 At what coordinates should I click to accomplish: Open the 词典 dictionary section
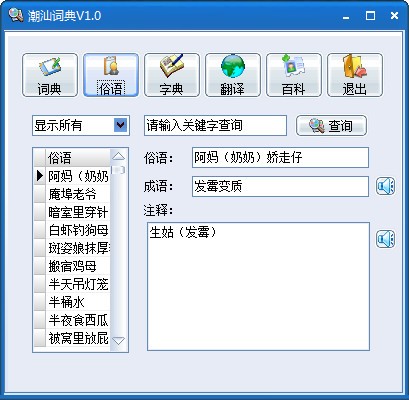tap(50, 75)
